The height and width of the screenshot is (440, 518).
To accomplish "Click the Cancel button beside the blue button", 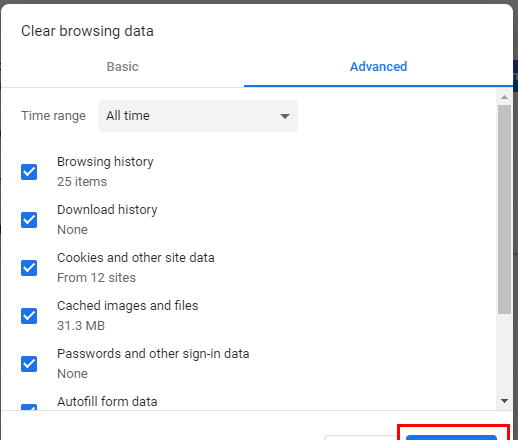I will pos(360,437).
